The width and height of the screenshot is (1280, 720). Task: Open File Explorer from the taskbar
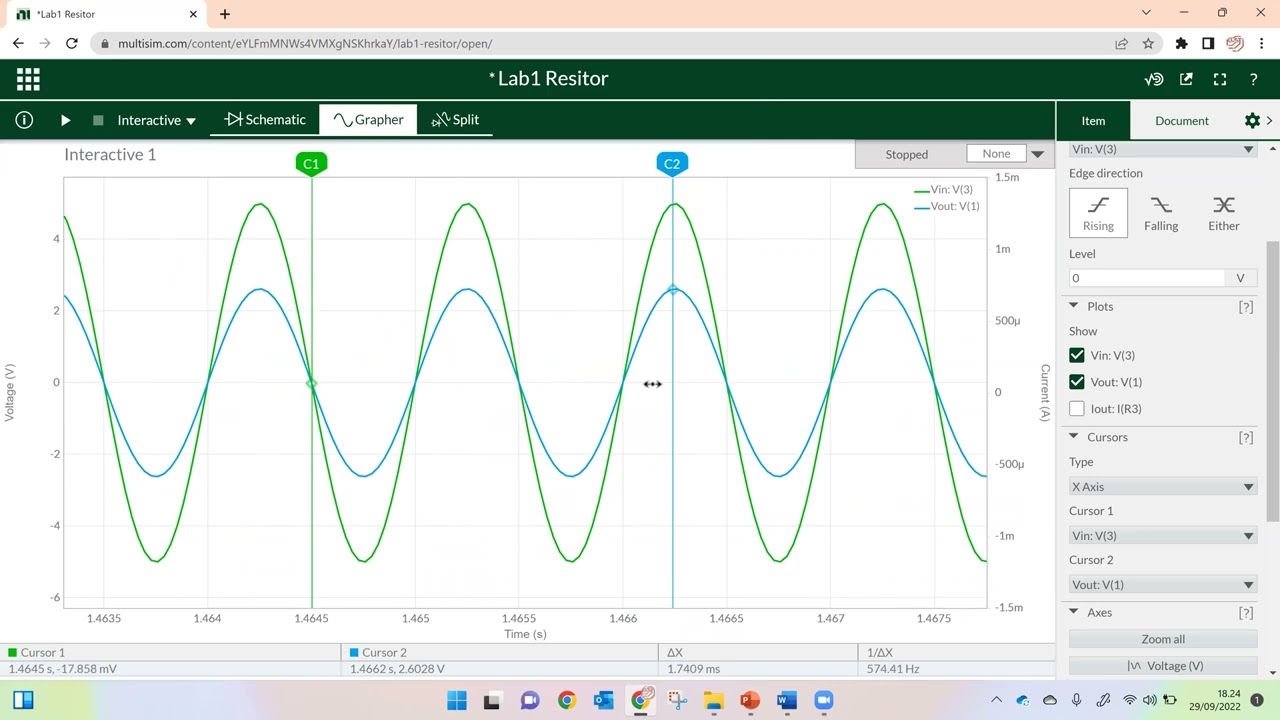[x=713, y=700]
